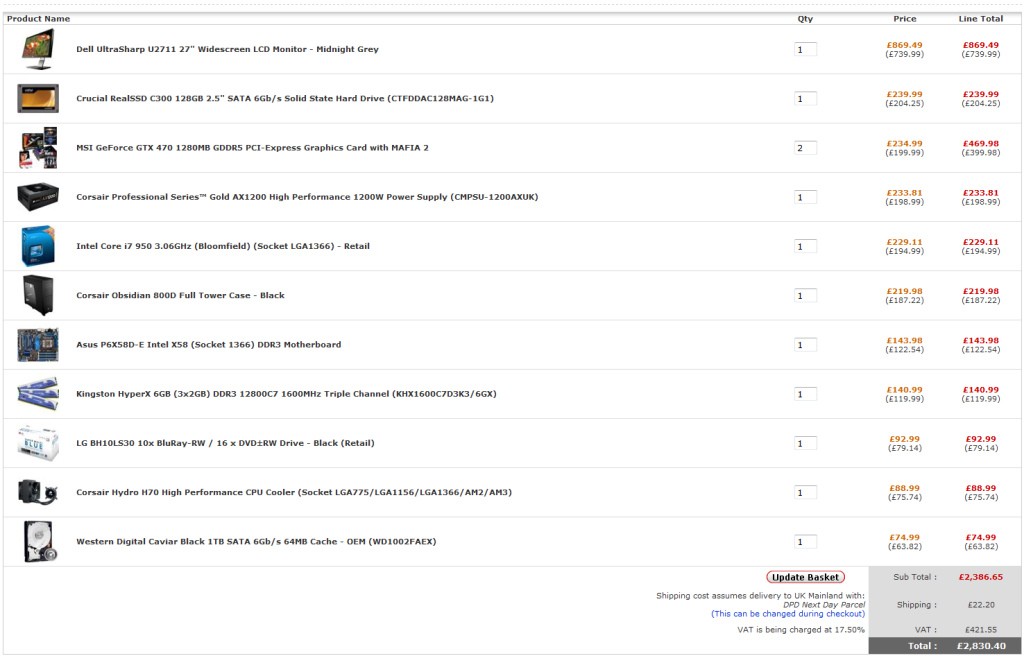Click the LG BluRay drive product image
Screen dimensions: 1024x656
(38, 443)
